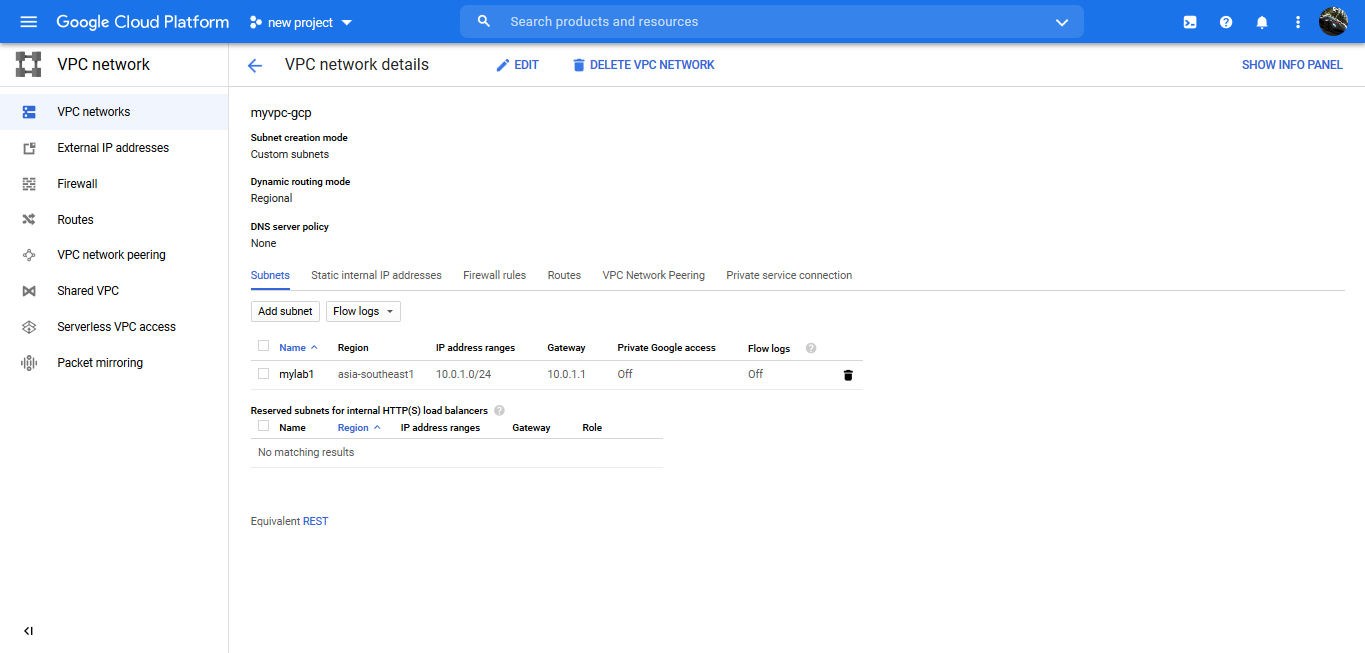
Task: Click the Google Cloud Platform title
Action: pos(142,22)
